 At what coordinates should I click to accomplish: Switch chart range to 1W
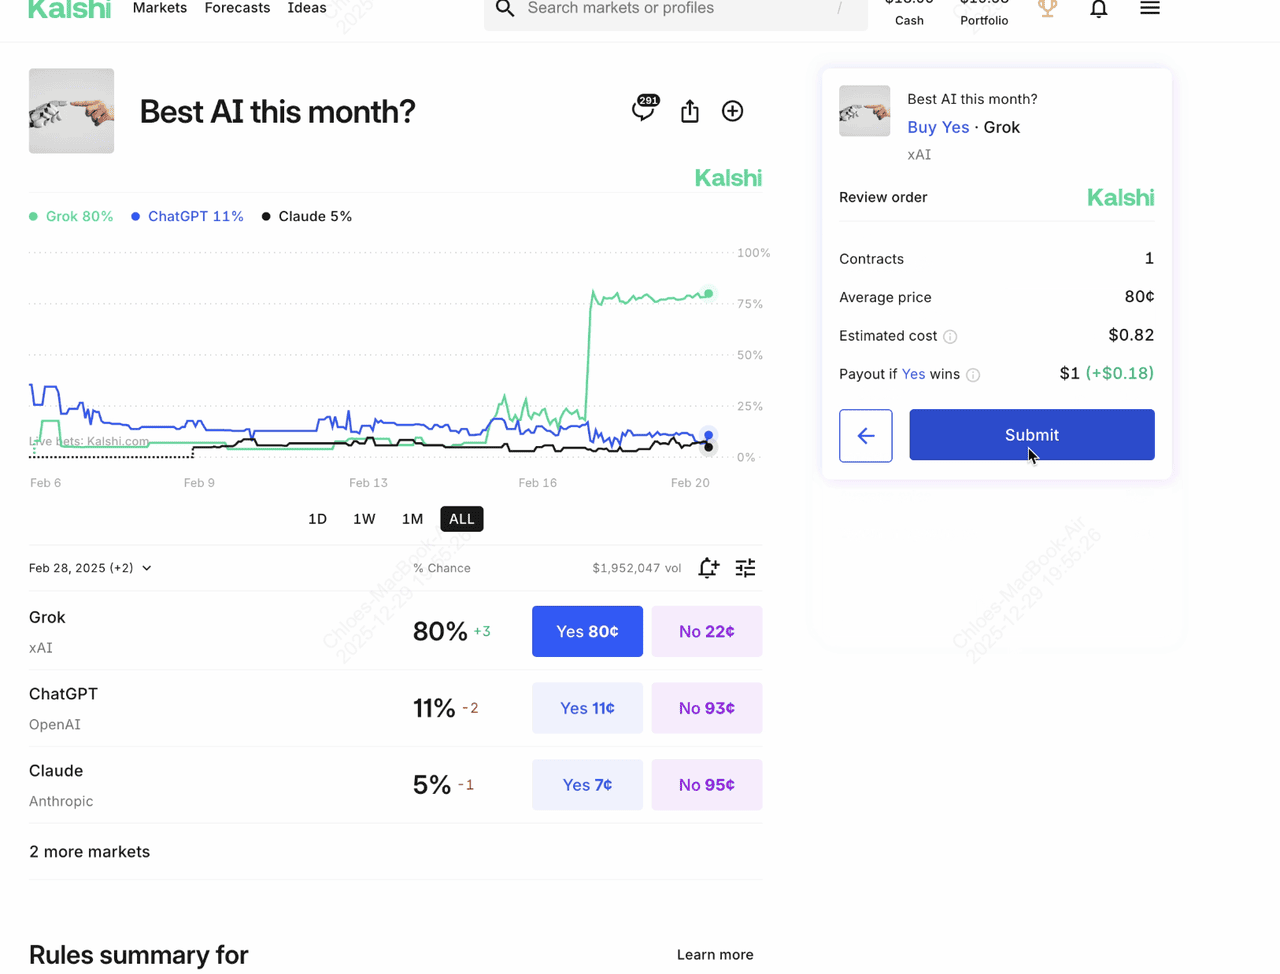pos(364,519)
